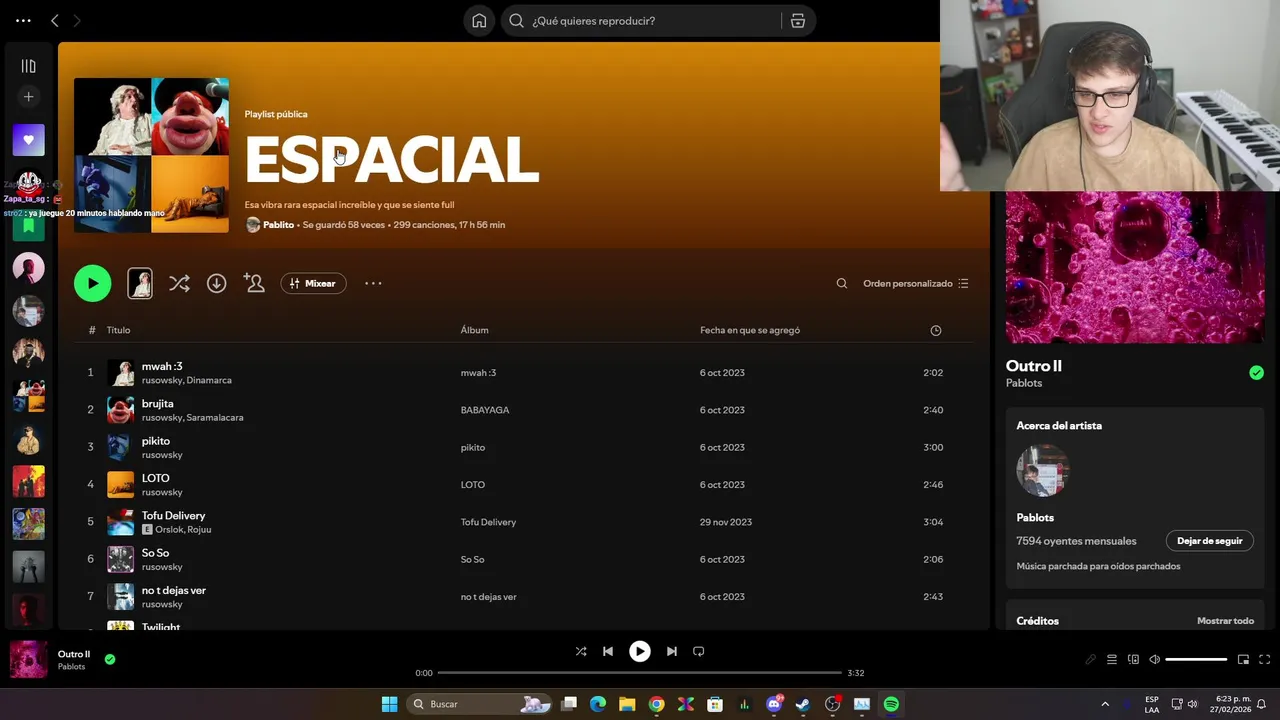
Task: Open now-playing Outro II album thumbnail
Action: [x=28, y=660]
